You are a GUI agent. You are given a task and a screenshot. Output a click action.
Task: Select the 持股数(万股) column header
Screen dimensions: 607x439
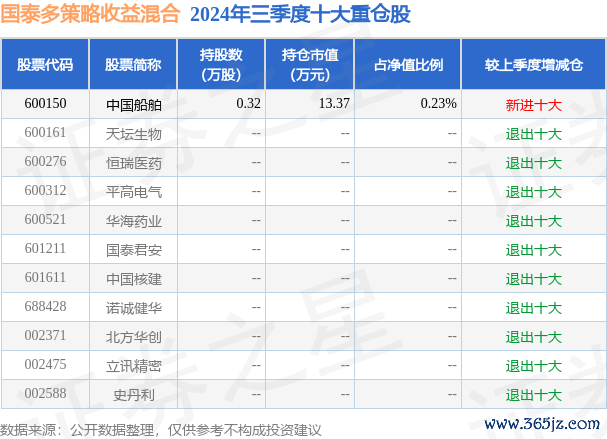[221, 65]
